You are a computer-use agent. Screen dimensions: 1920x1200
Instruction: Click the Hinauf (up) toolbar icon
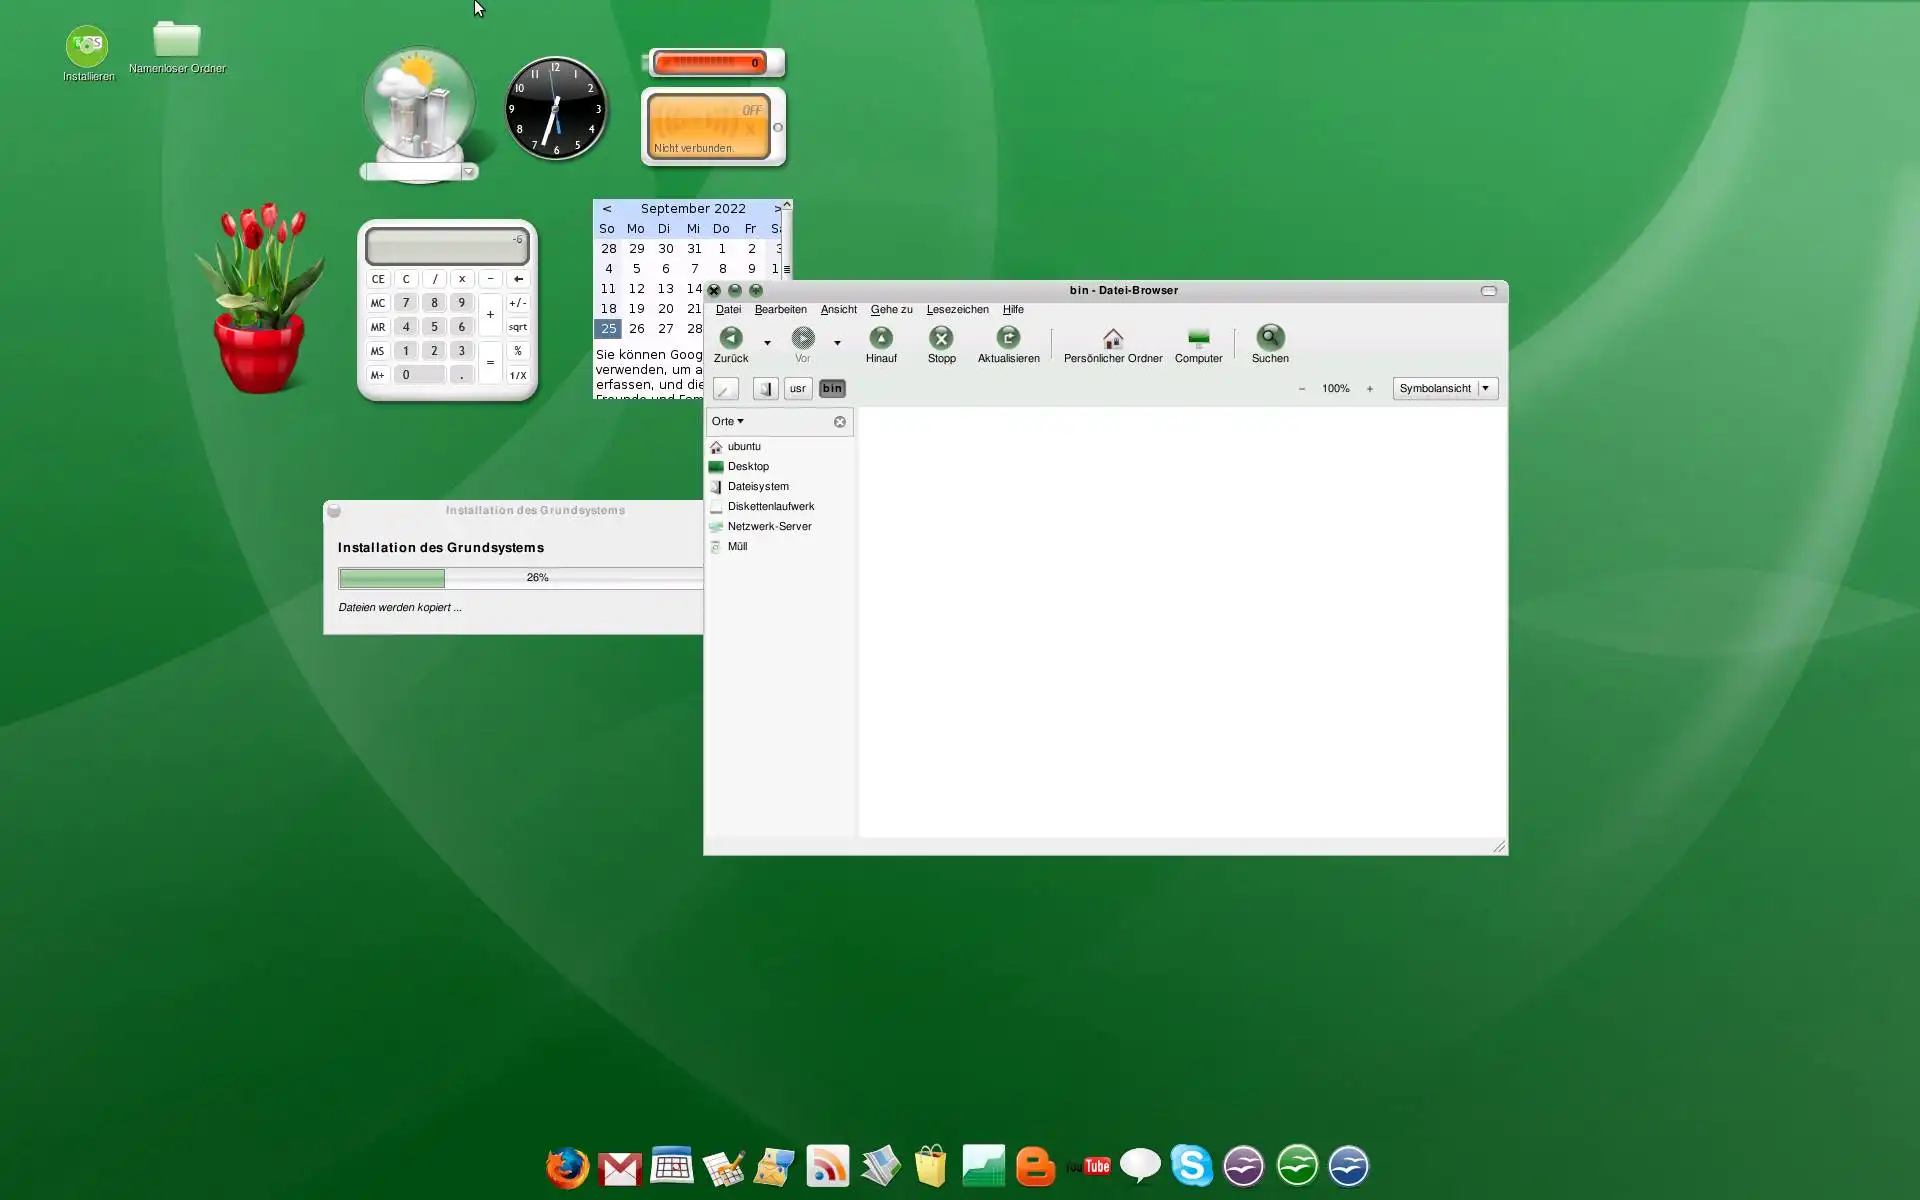click(x=880, y=339)
